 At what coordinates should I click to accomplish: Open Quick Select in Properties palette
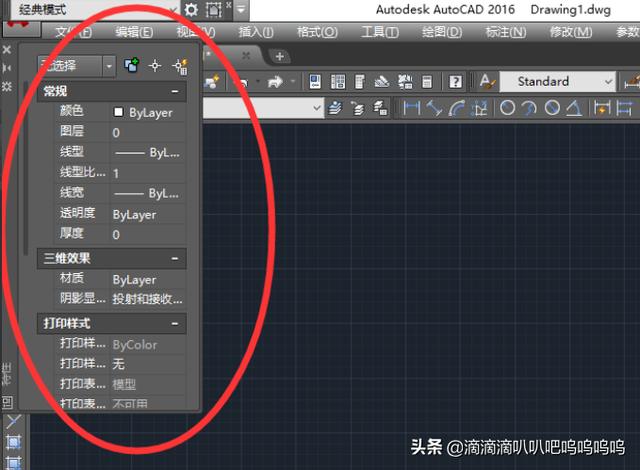point(180,66)
